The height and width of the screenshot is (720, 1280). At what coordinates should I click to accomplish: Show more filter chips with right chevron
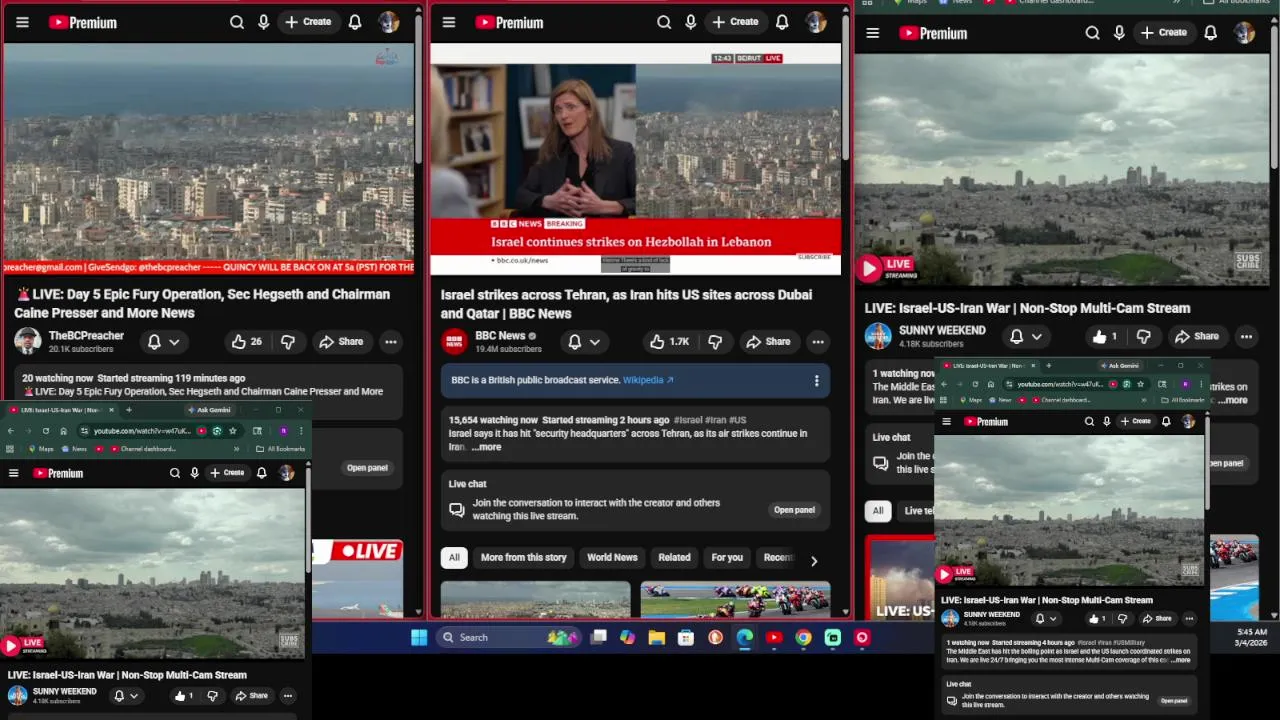coord(814,561)
